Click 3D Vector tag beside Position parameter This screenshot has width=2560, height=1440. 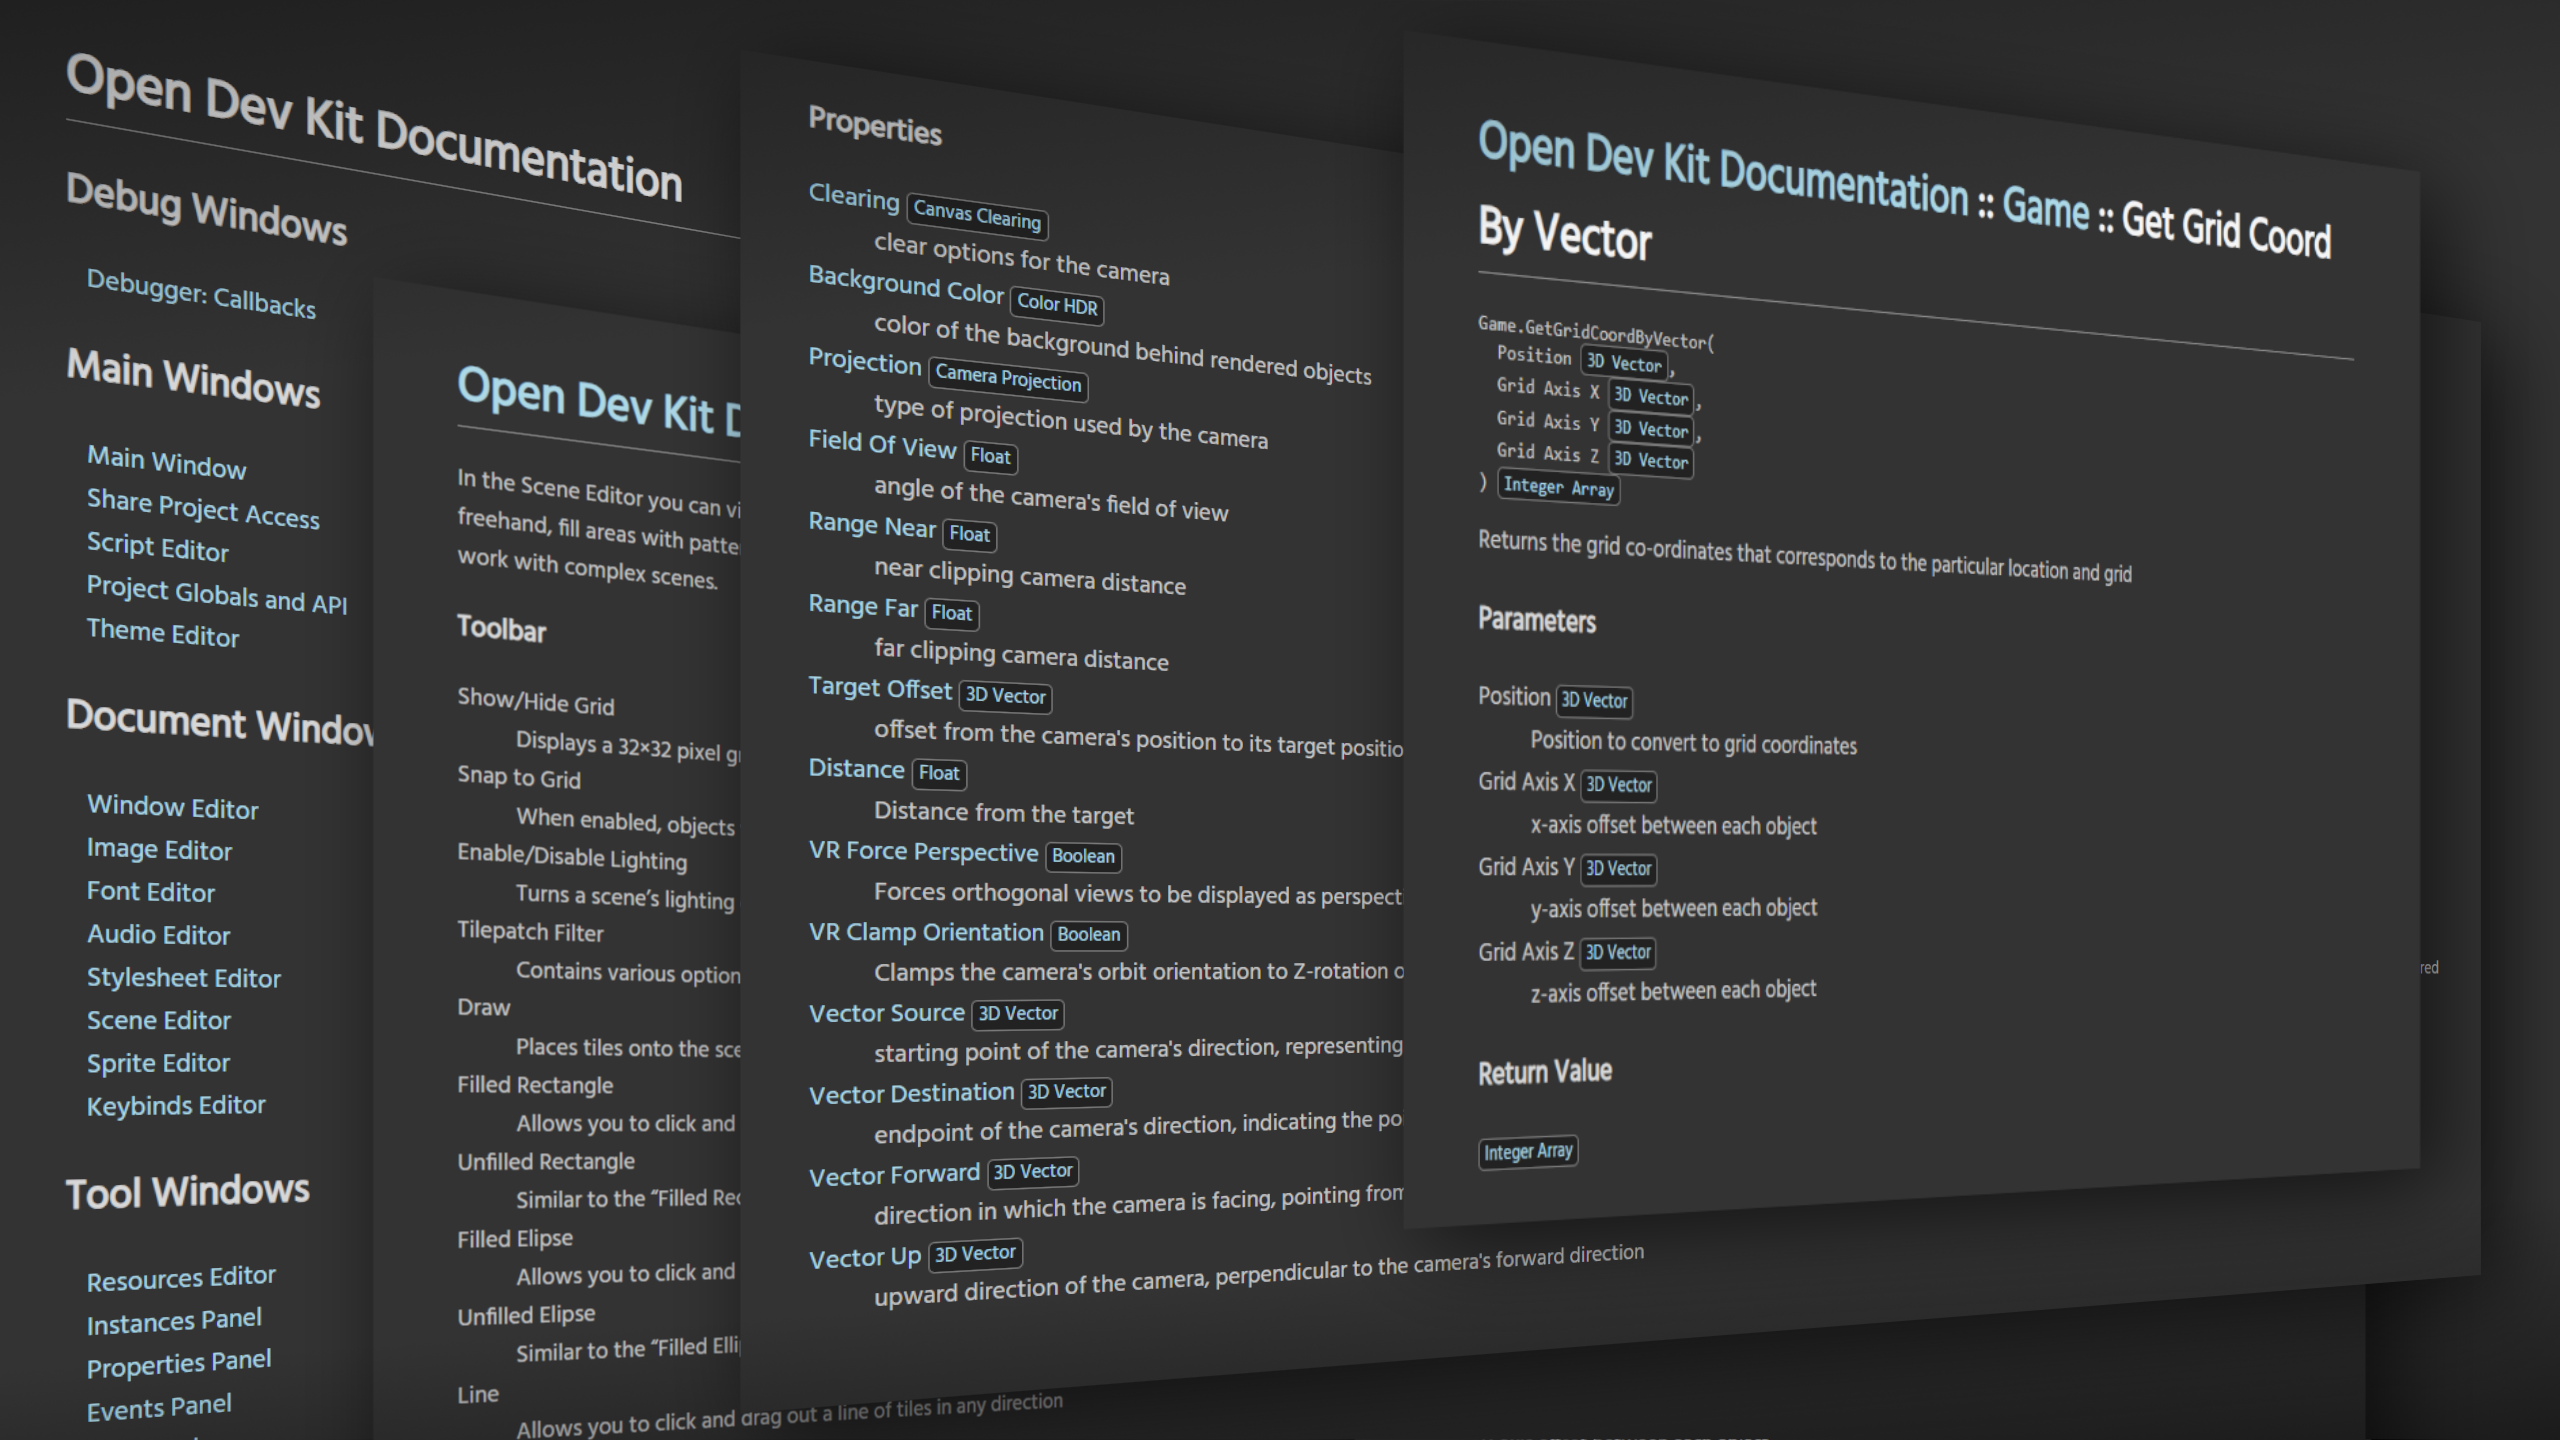point(1594,700)
